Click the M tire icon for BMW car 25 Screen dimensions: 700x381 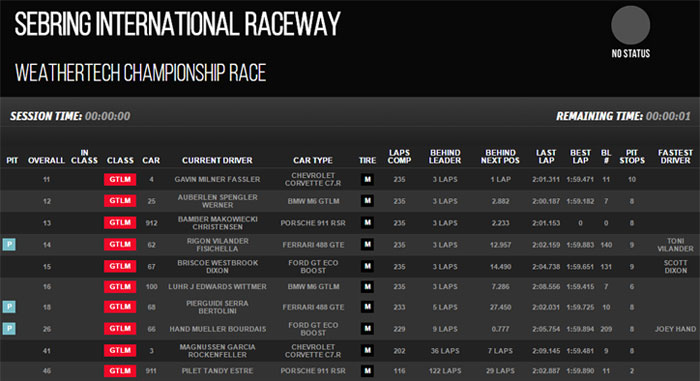pyautogui.click(x=367, y=201)
